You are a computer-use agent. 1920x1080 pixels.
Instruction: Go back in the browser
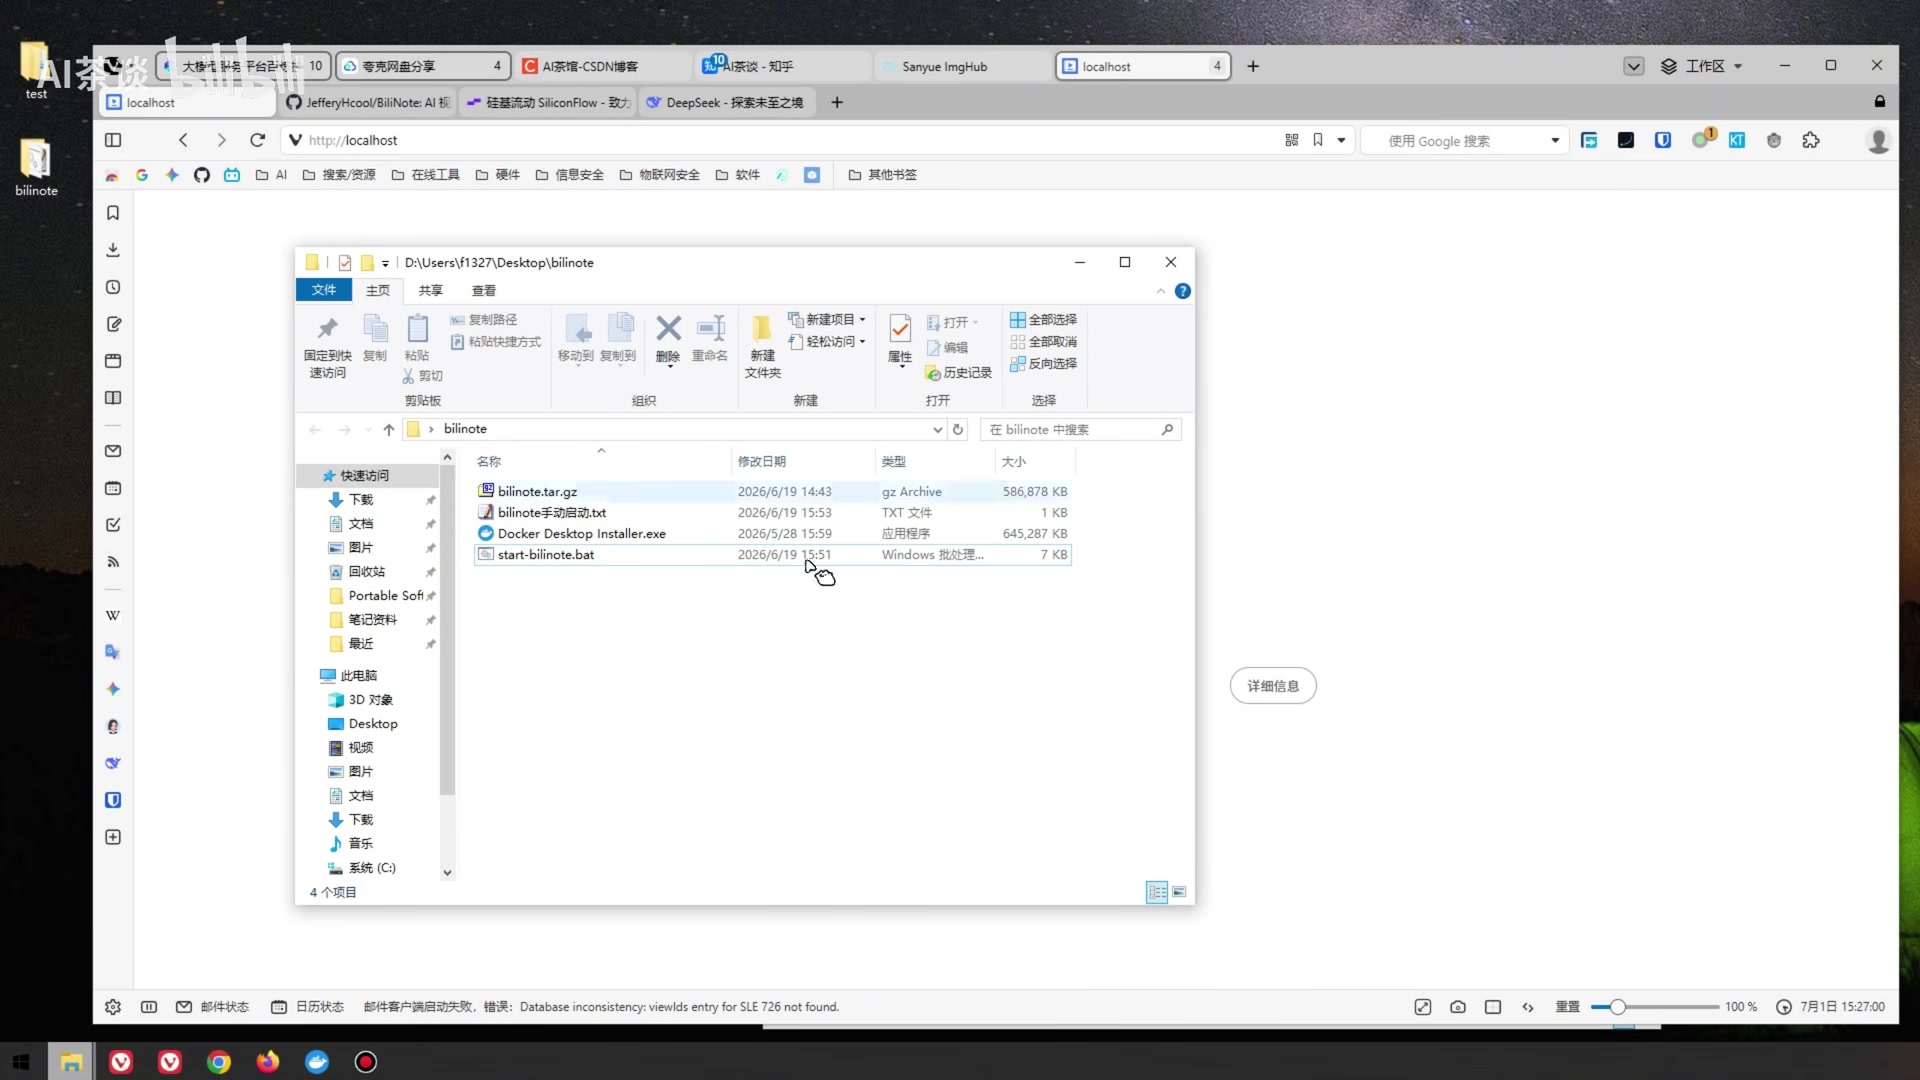coord(183,140)
